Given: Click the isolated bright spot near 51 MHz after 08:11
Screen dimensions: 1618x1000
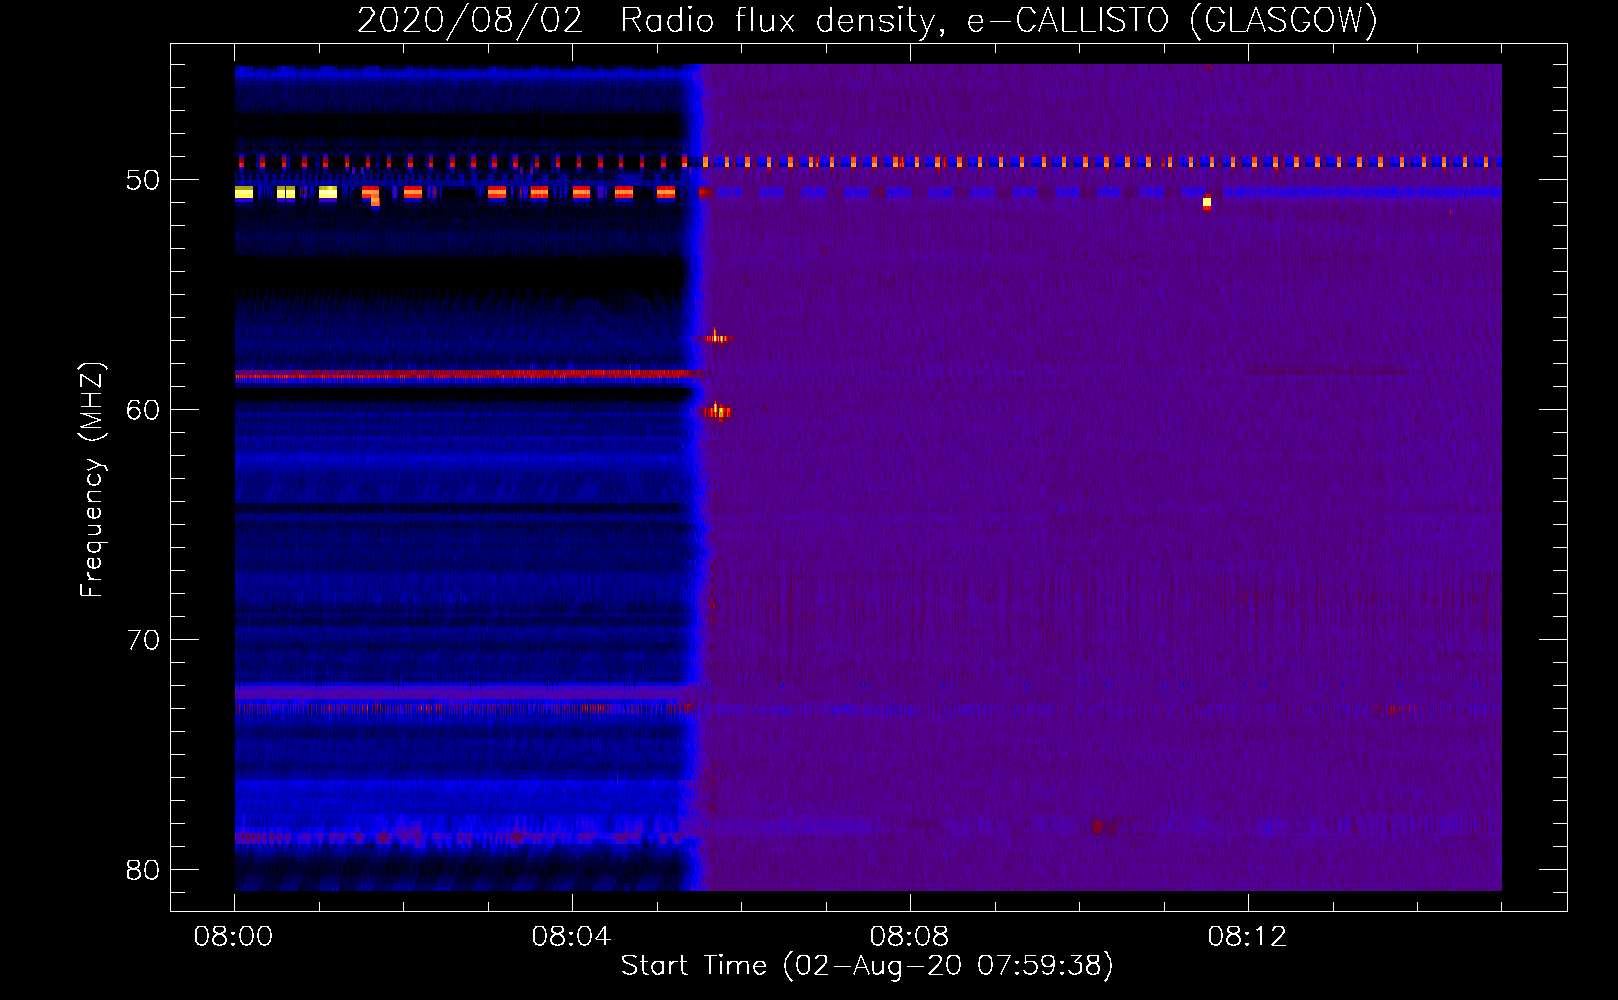Looking at the screenshot, I should [x=1207, y=202].
